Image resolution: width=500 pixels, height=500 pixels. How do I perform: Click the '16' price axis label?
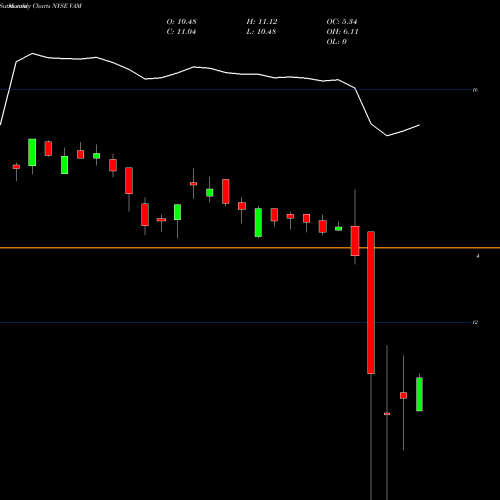coord(475,90)
